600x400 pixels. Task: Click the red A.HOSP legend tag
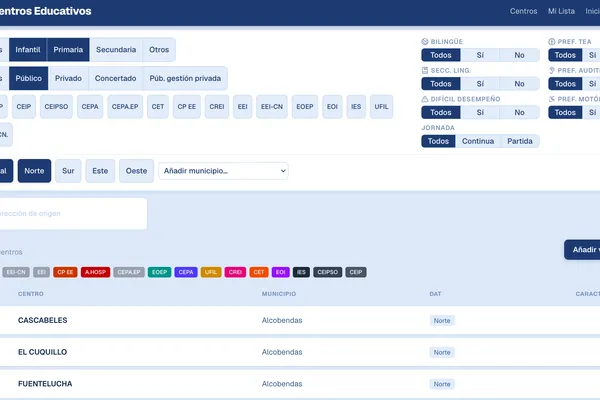coord(95,272)
